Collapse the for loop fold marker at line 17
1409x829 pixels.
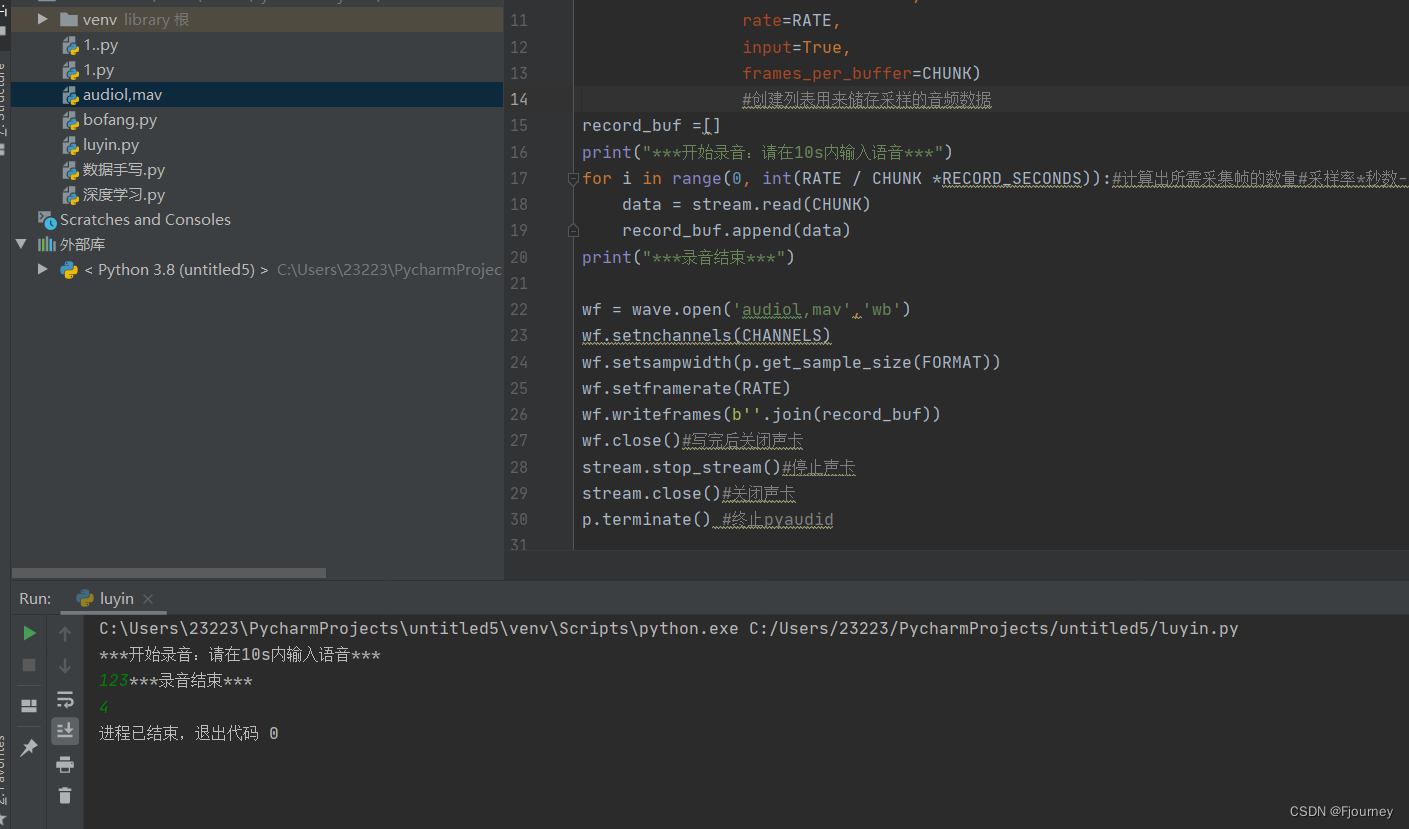tap(573, 178)
